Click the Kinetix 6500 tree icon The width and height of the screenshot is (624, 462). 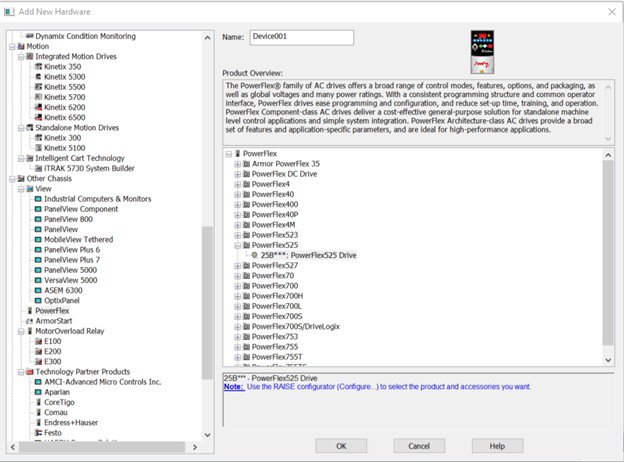click(x=38, y=117)
